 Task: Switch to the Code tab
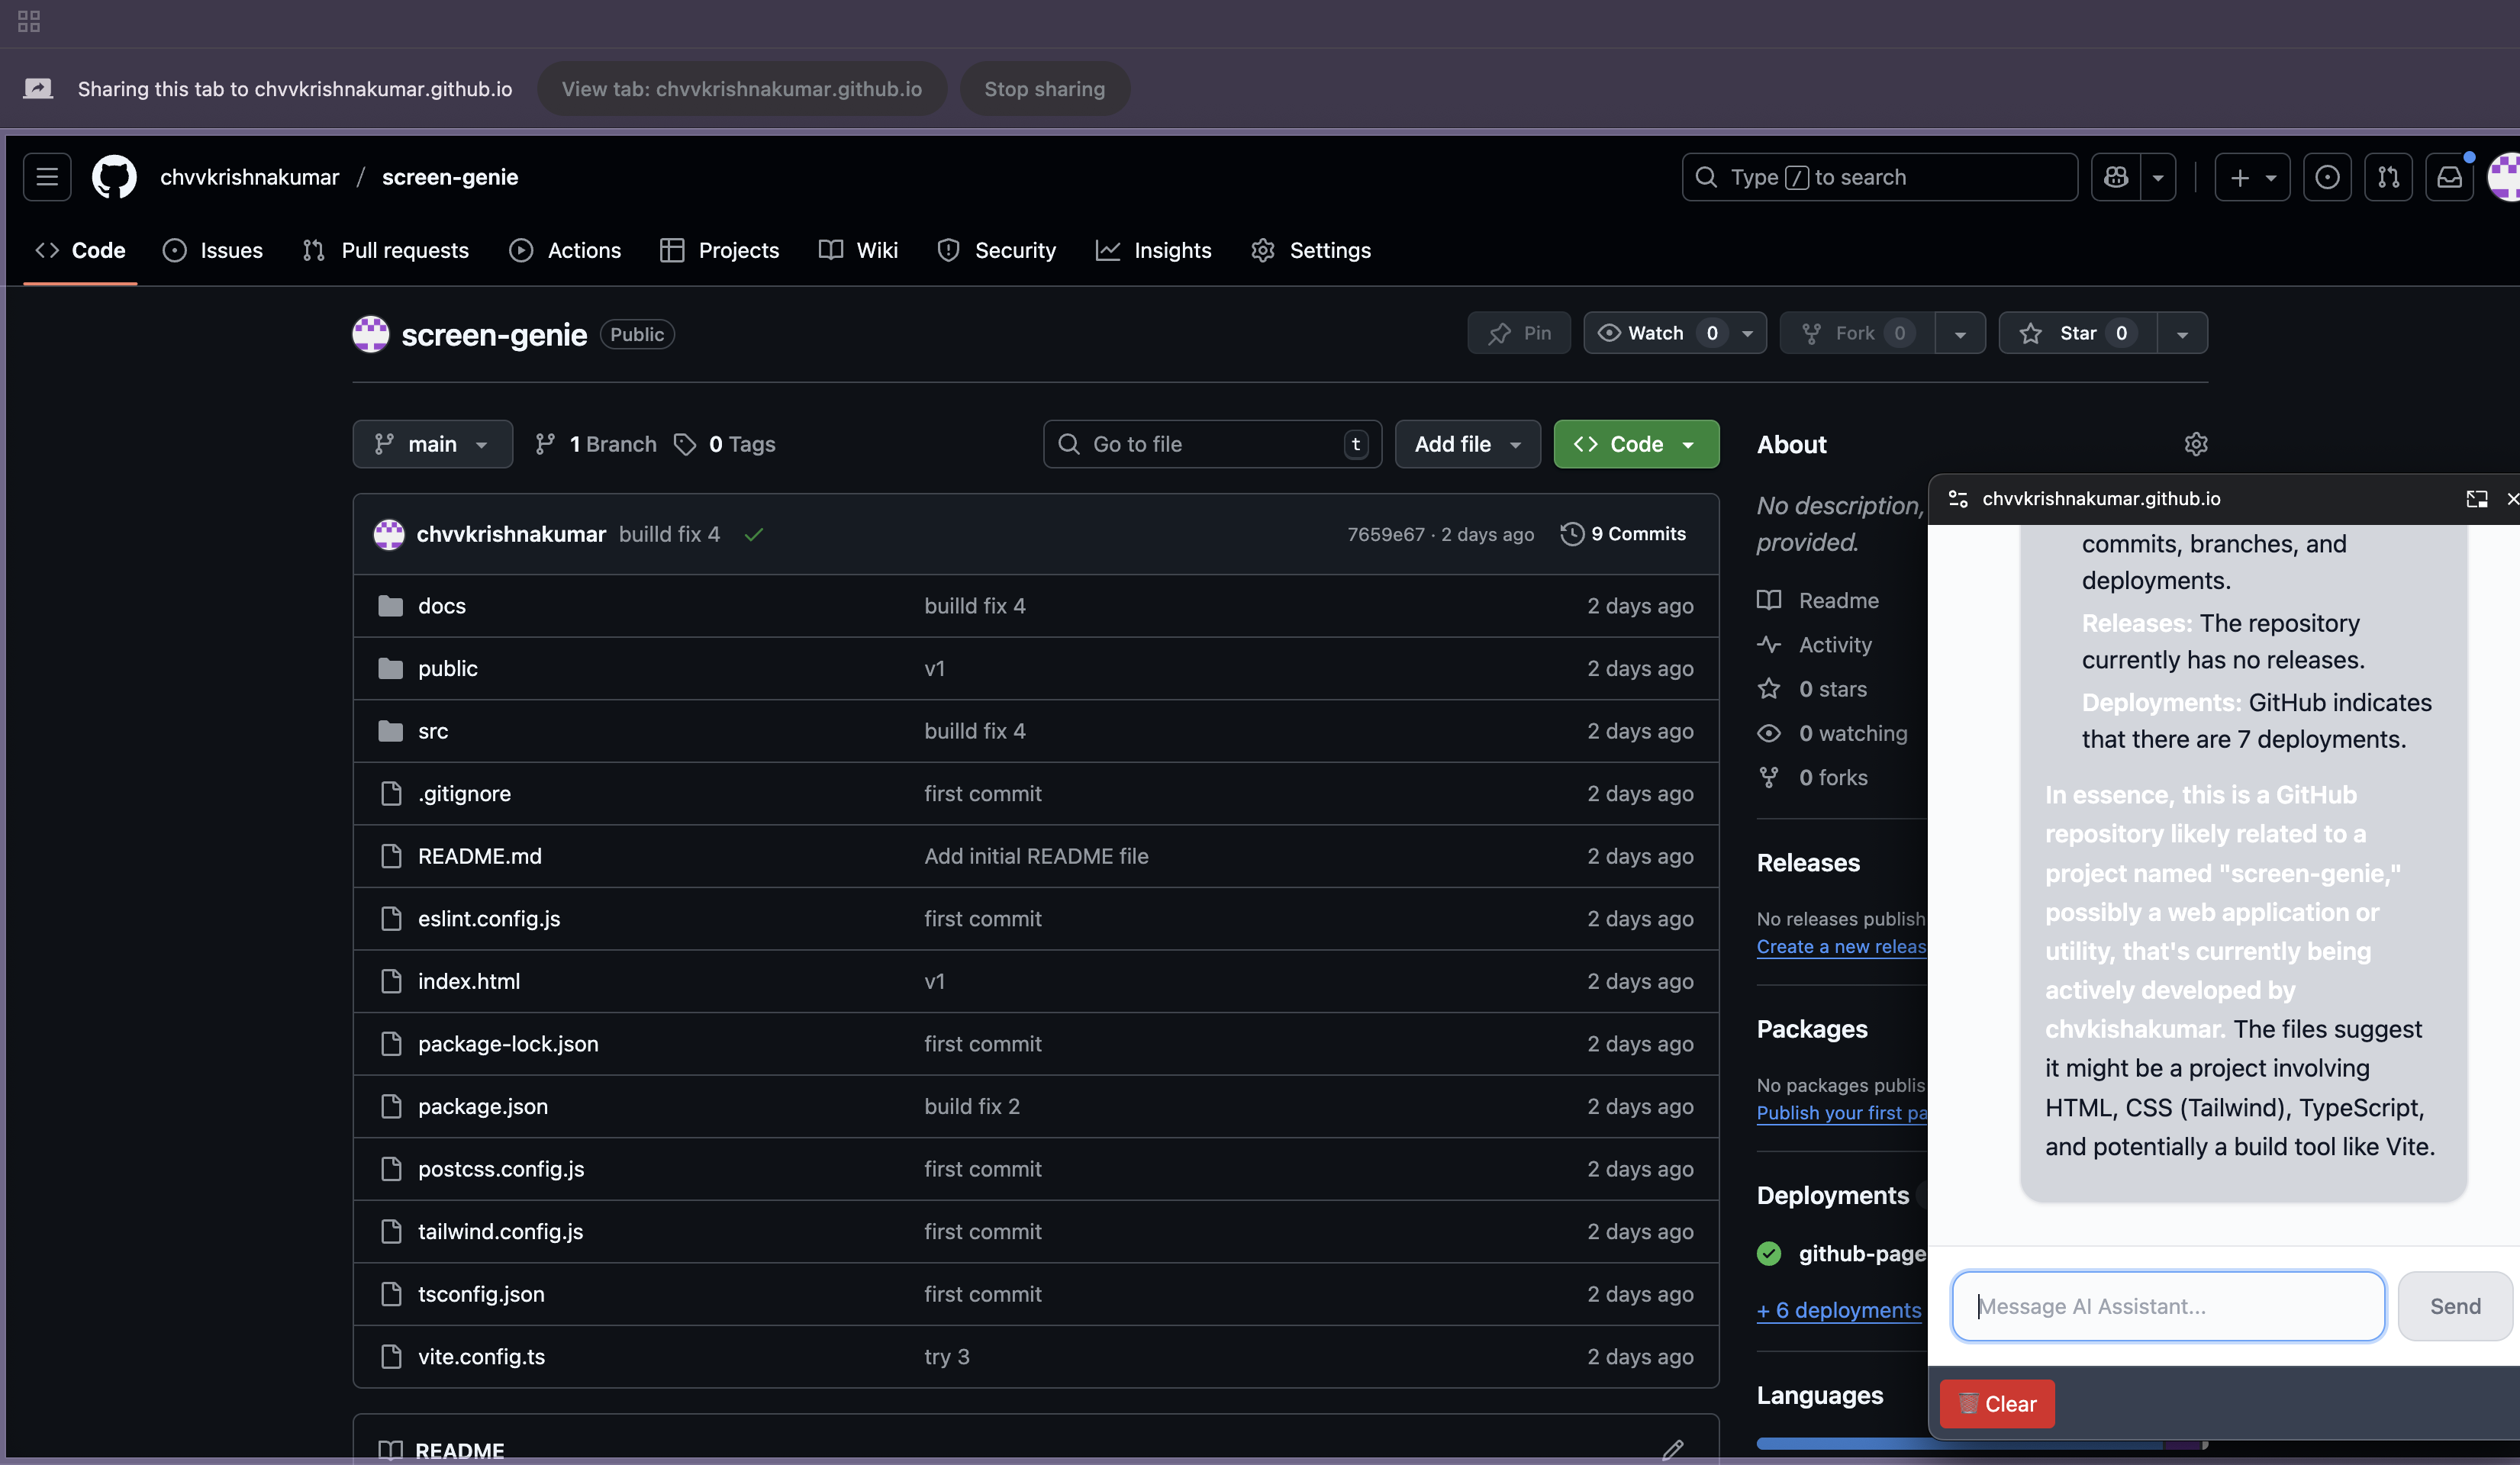80,250
